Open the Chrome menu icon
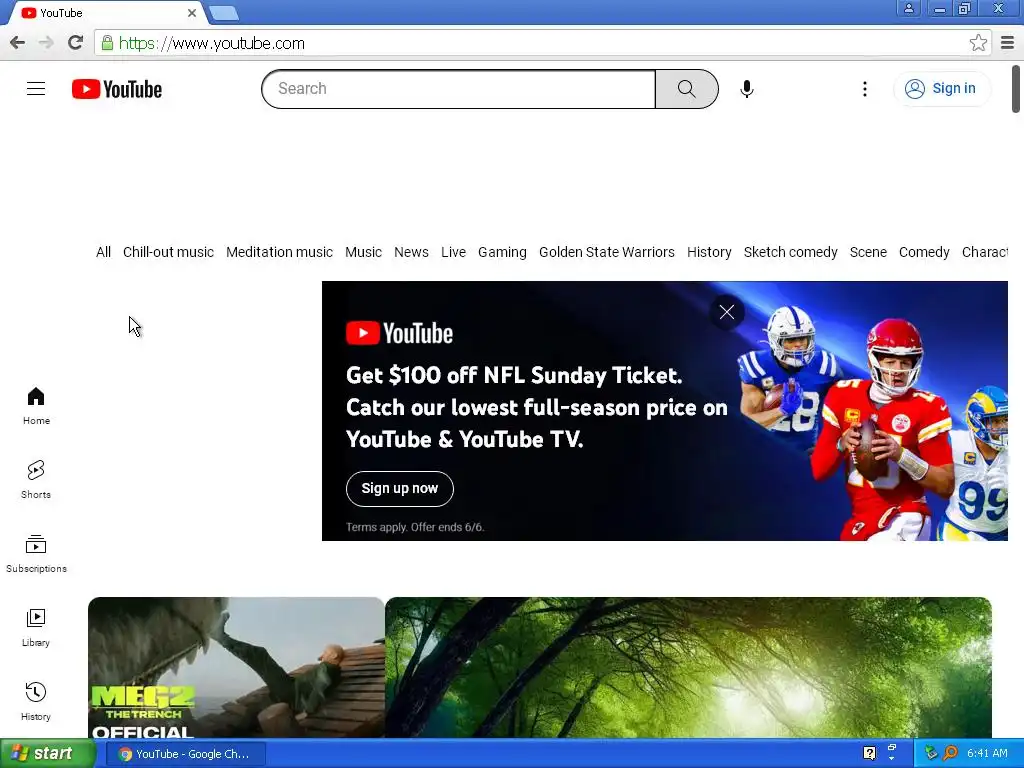 click(x=1008, y=43)
